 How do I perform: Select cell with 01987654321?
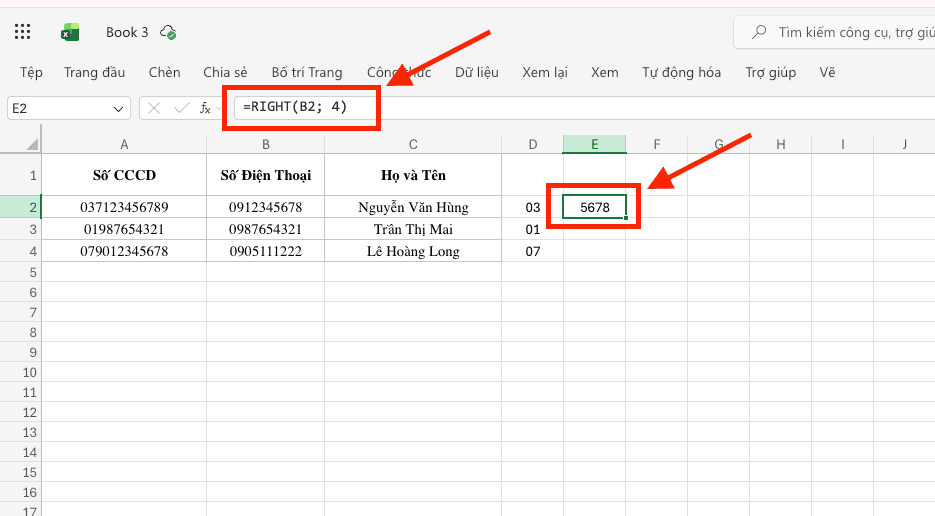point(124,229)
